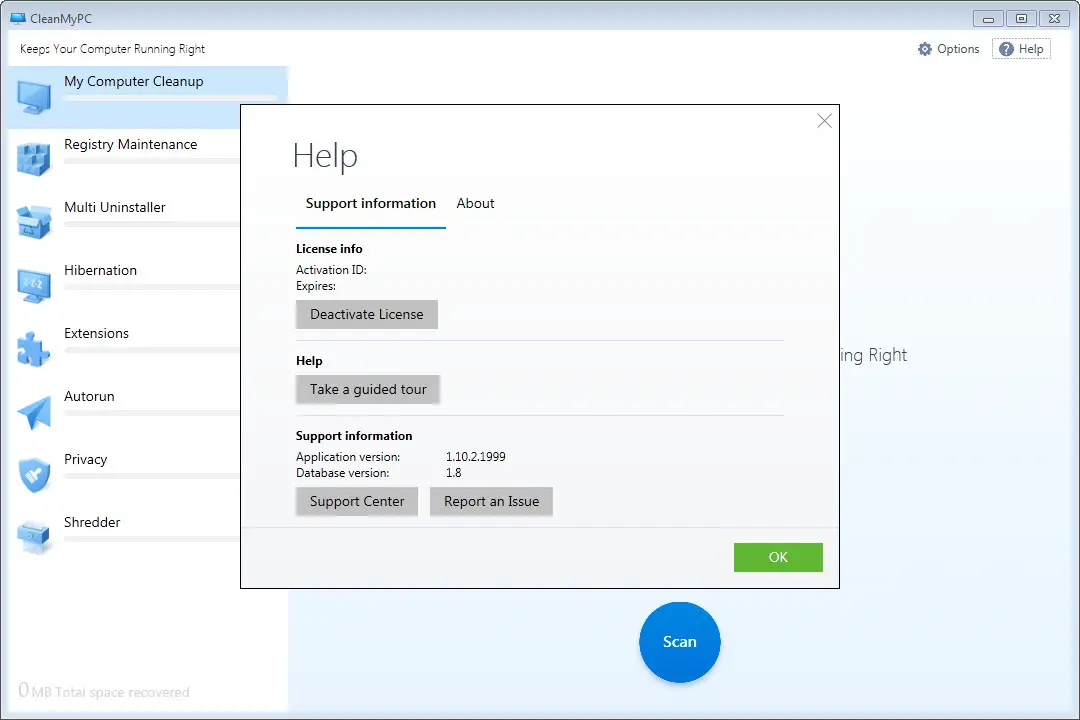Click the License info heading
Screen dimensions: 1080x720
coord(329,249)
